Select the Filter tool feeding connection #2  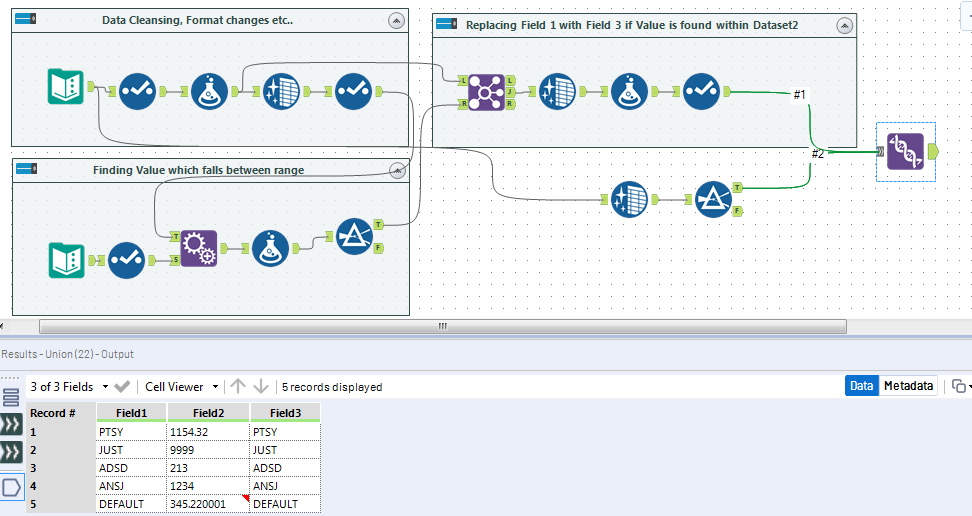713,200
